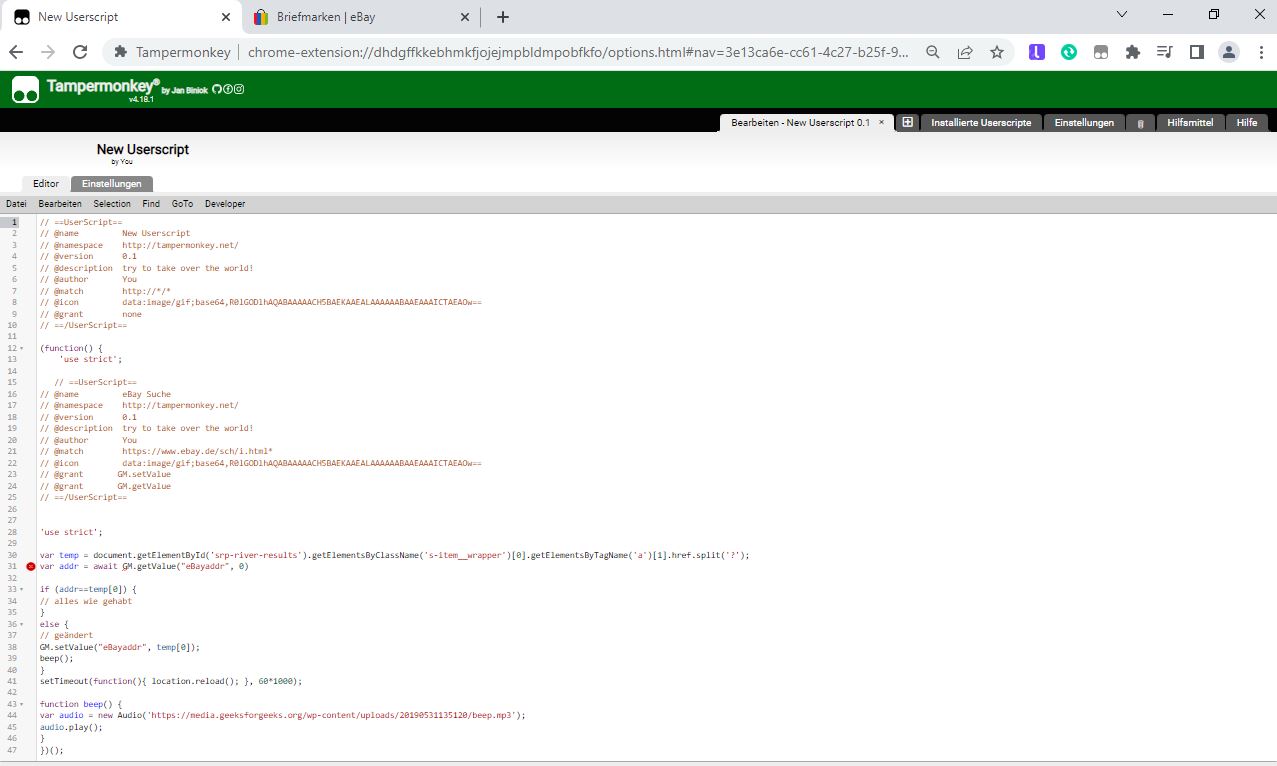Switch to the Editor tab
This screenshot has width=1277, height=766.
point(46,184)
